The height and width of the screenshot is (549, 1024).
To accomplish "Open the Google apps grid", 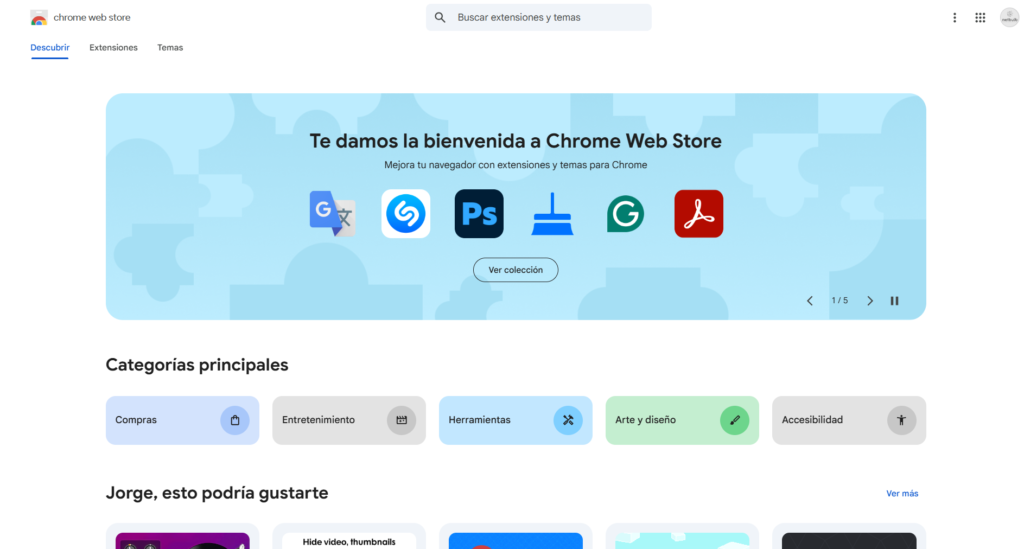I will [980, 18].
